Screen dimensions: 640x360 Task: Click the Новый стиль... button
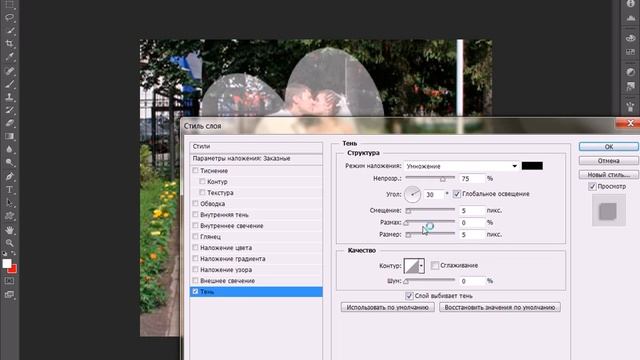coord(609,175)
